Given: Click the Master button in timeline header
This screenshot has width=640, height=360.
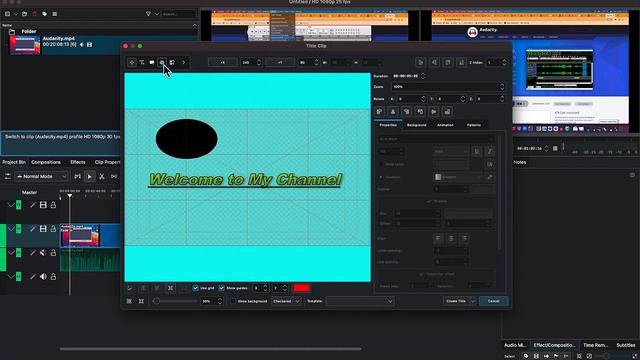Looking at the screenshot, I should click(x=29, y=192).
